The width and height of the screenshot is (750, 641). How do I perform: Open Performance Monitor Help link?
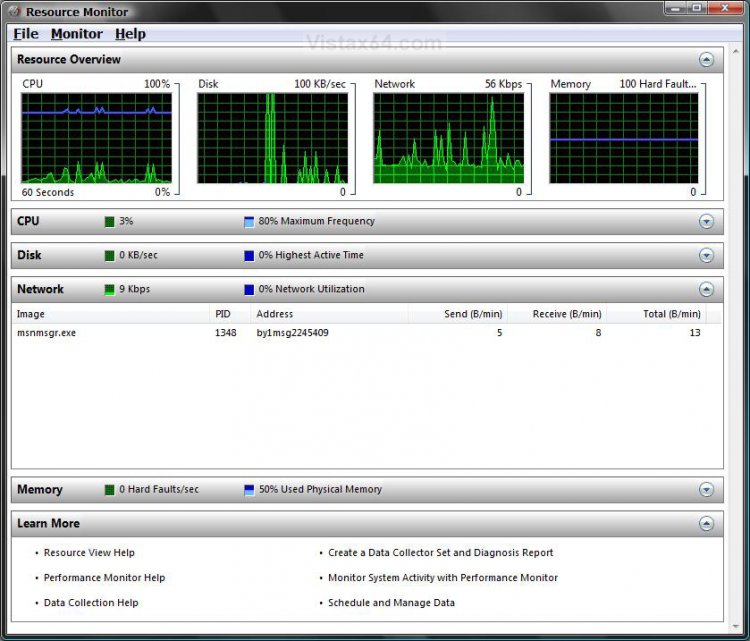[104, 578]
